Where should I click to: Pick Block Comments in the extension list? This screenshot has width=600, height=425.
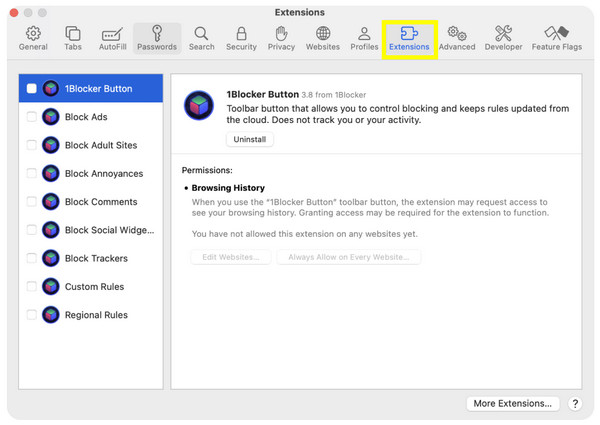pos(91,202)
